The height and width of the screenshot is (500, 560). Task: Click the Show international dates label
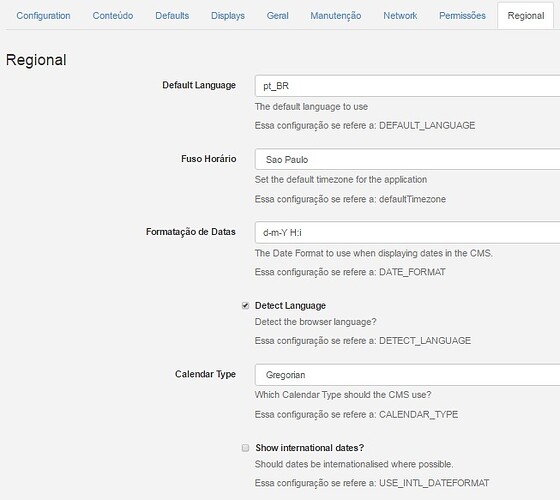[x=310, y=448]
